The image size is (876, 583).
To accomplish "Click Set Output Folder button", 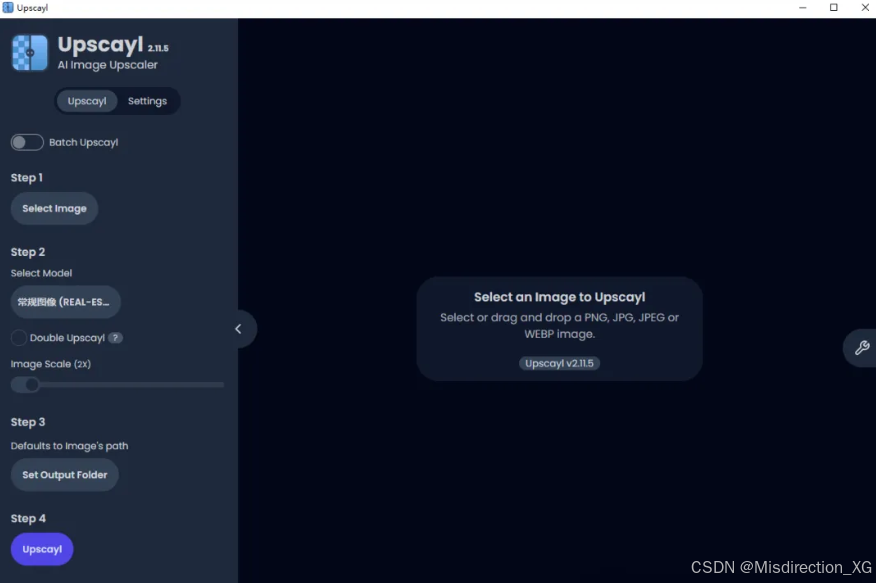I will [x=65, y=475].
